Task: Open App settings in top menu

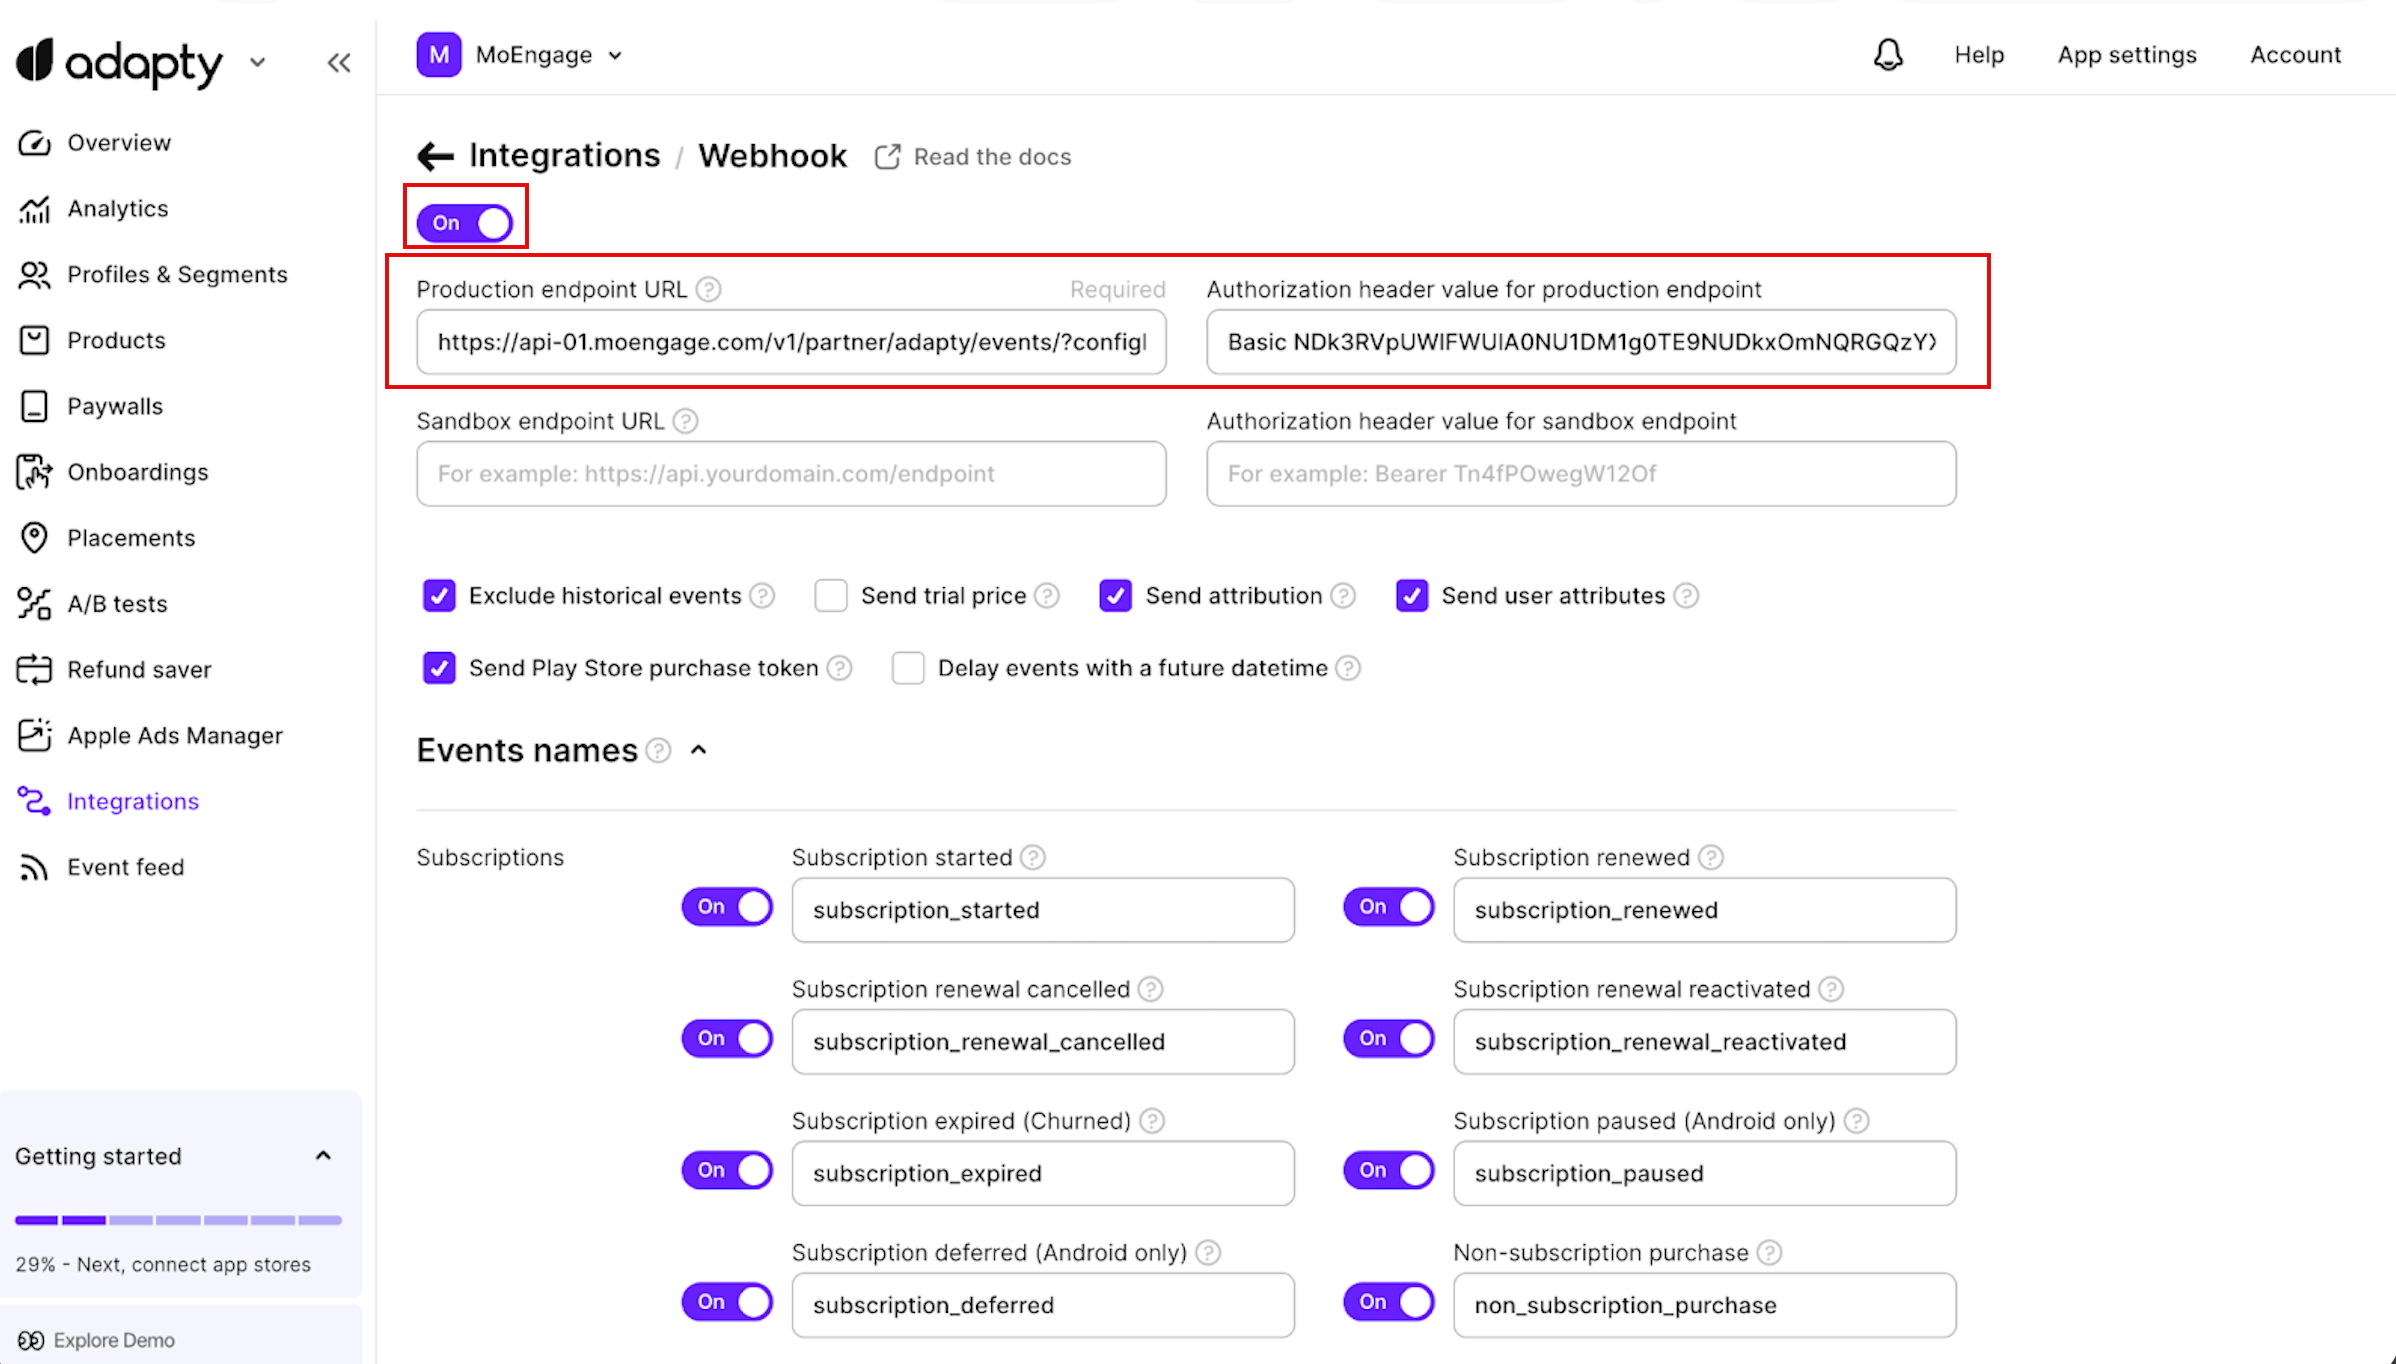Action: [x=2127, y=55]
